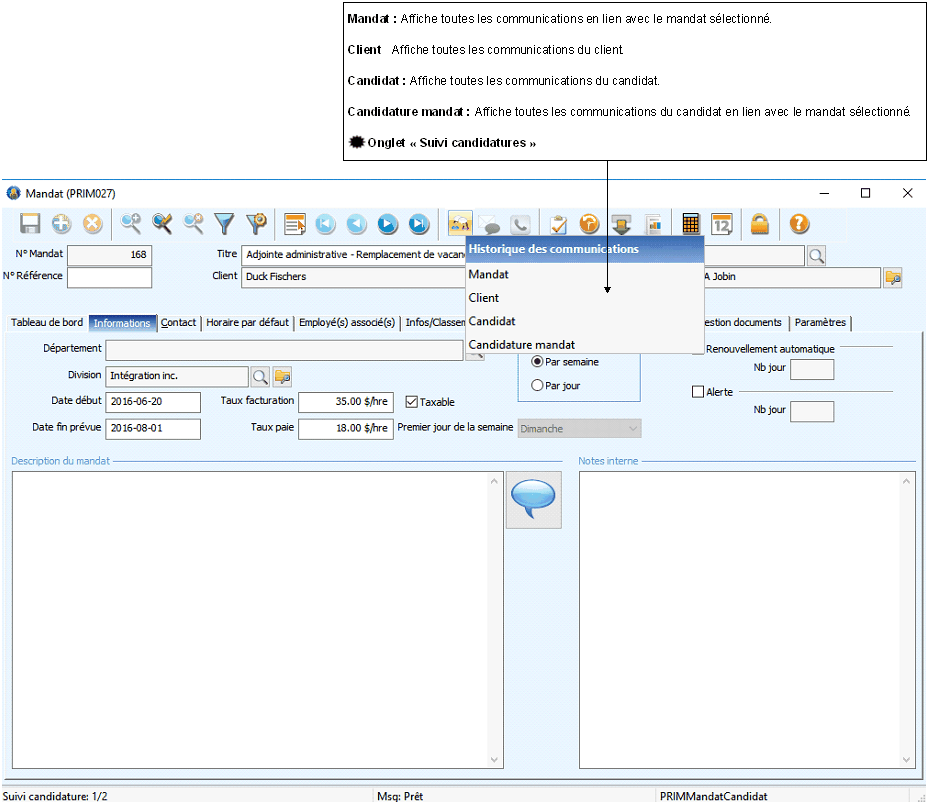Switch to the Contact tab
This screenshot has height=804, width=929.
click(179, 323)
